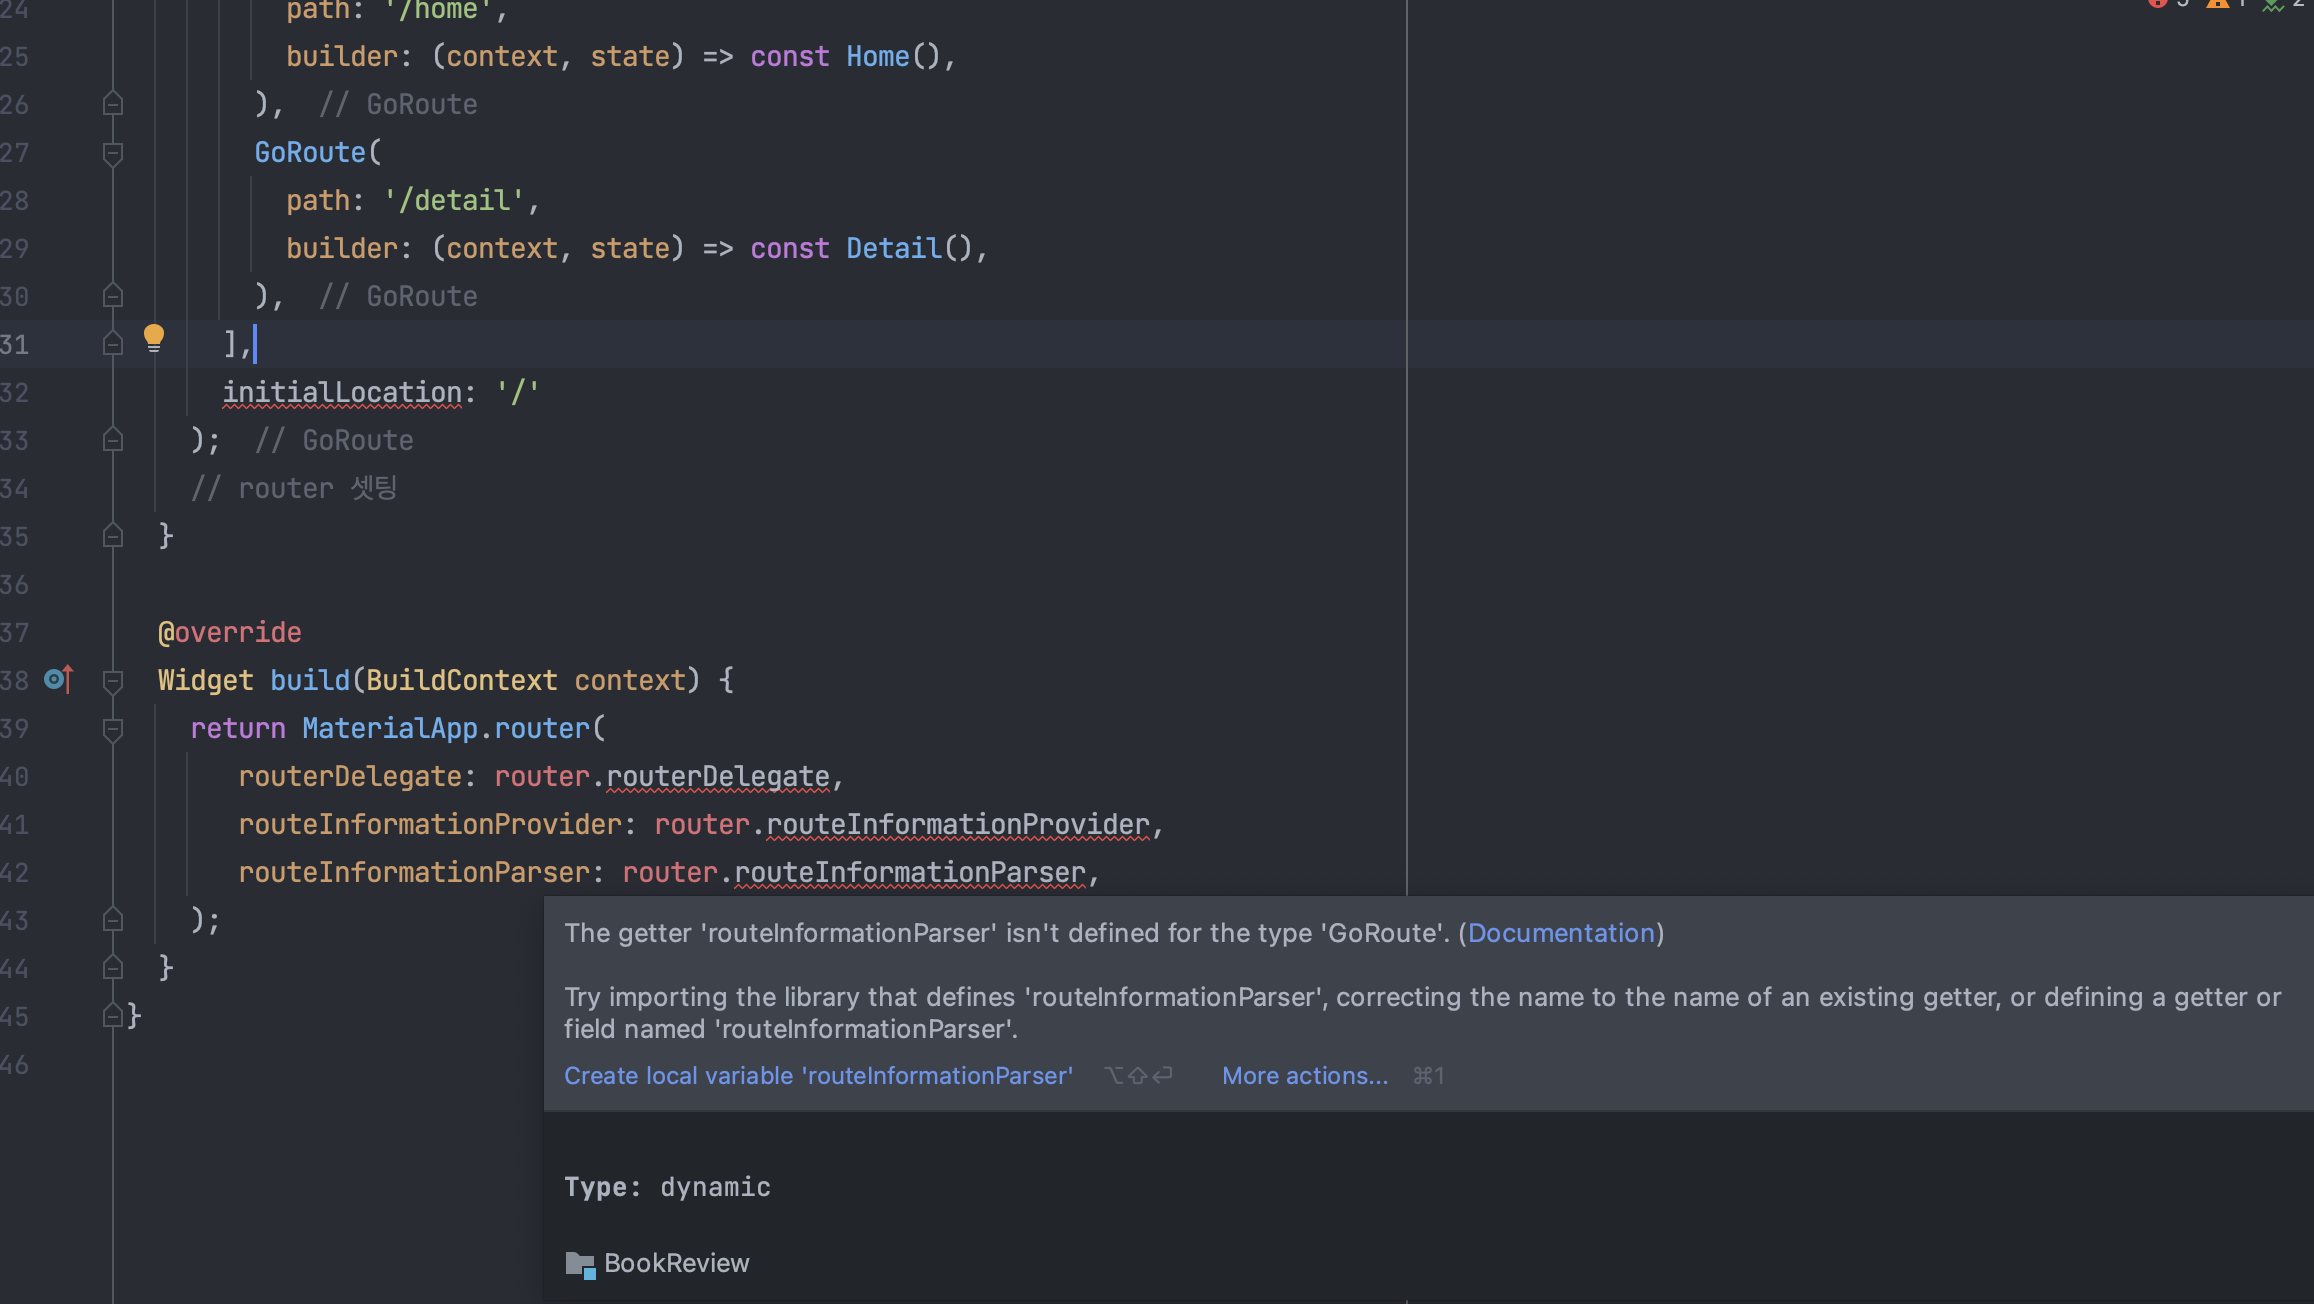Click the '/detail' path string
Screen dimensions: 2314x1304
click(x=454, y=200)
